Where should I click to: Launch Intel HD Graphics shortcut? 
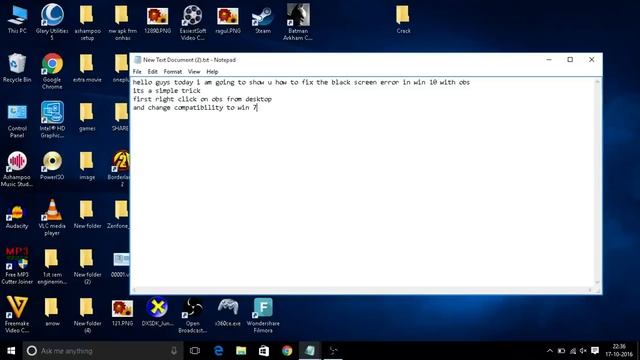[x=52, y=120]
